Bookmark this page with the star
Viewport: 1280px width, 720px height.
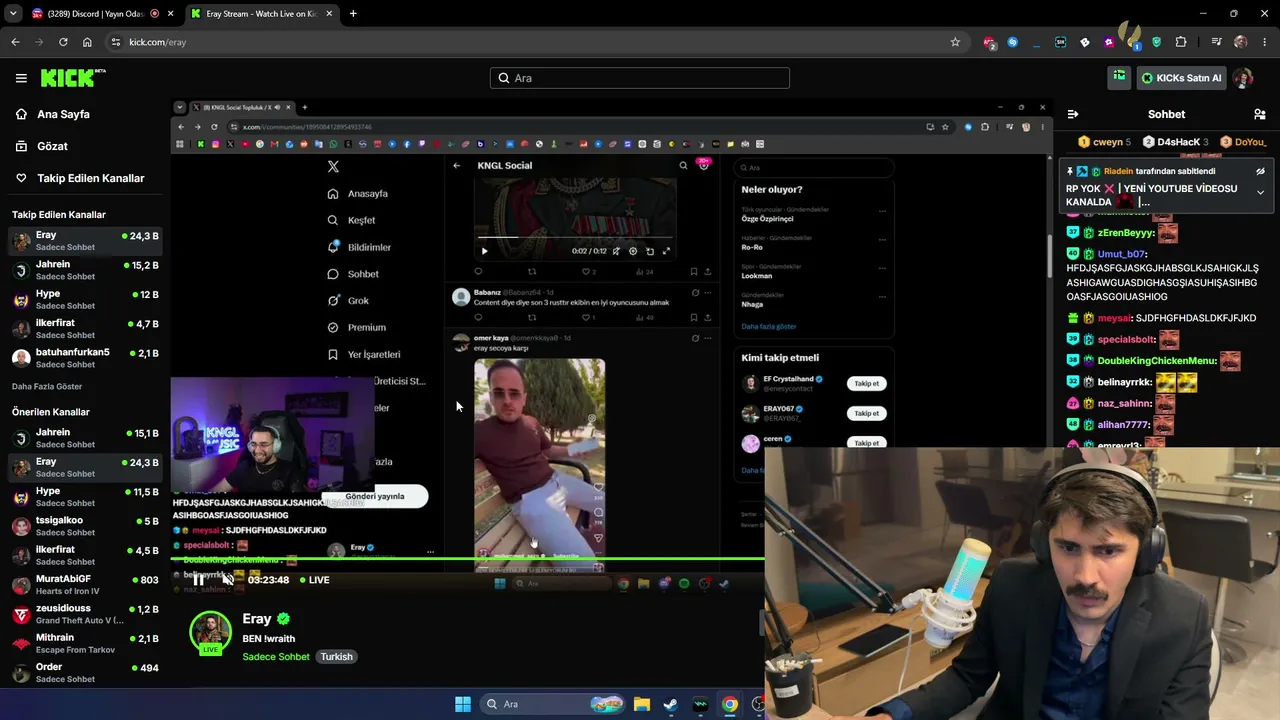(x=955, y=42)
